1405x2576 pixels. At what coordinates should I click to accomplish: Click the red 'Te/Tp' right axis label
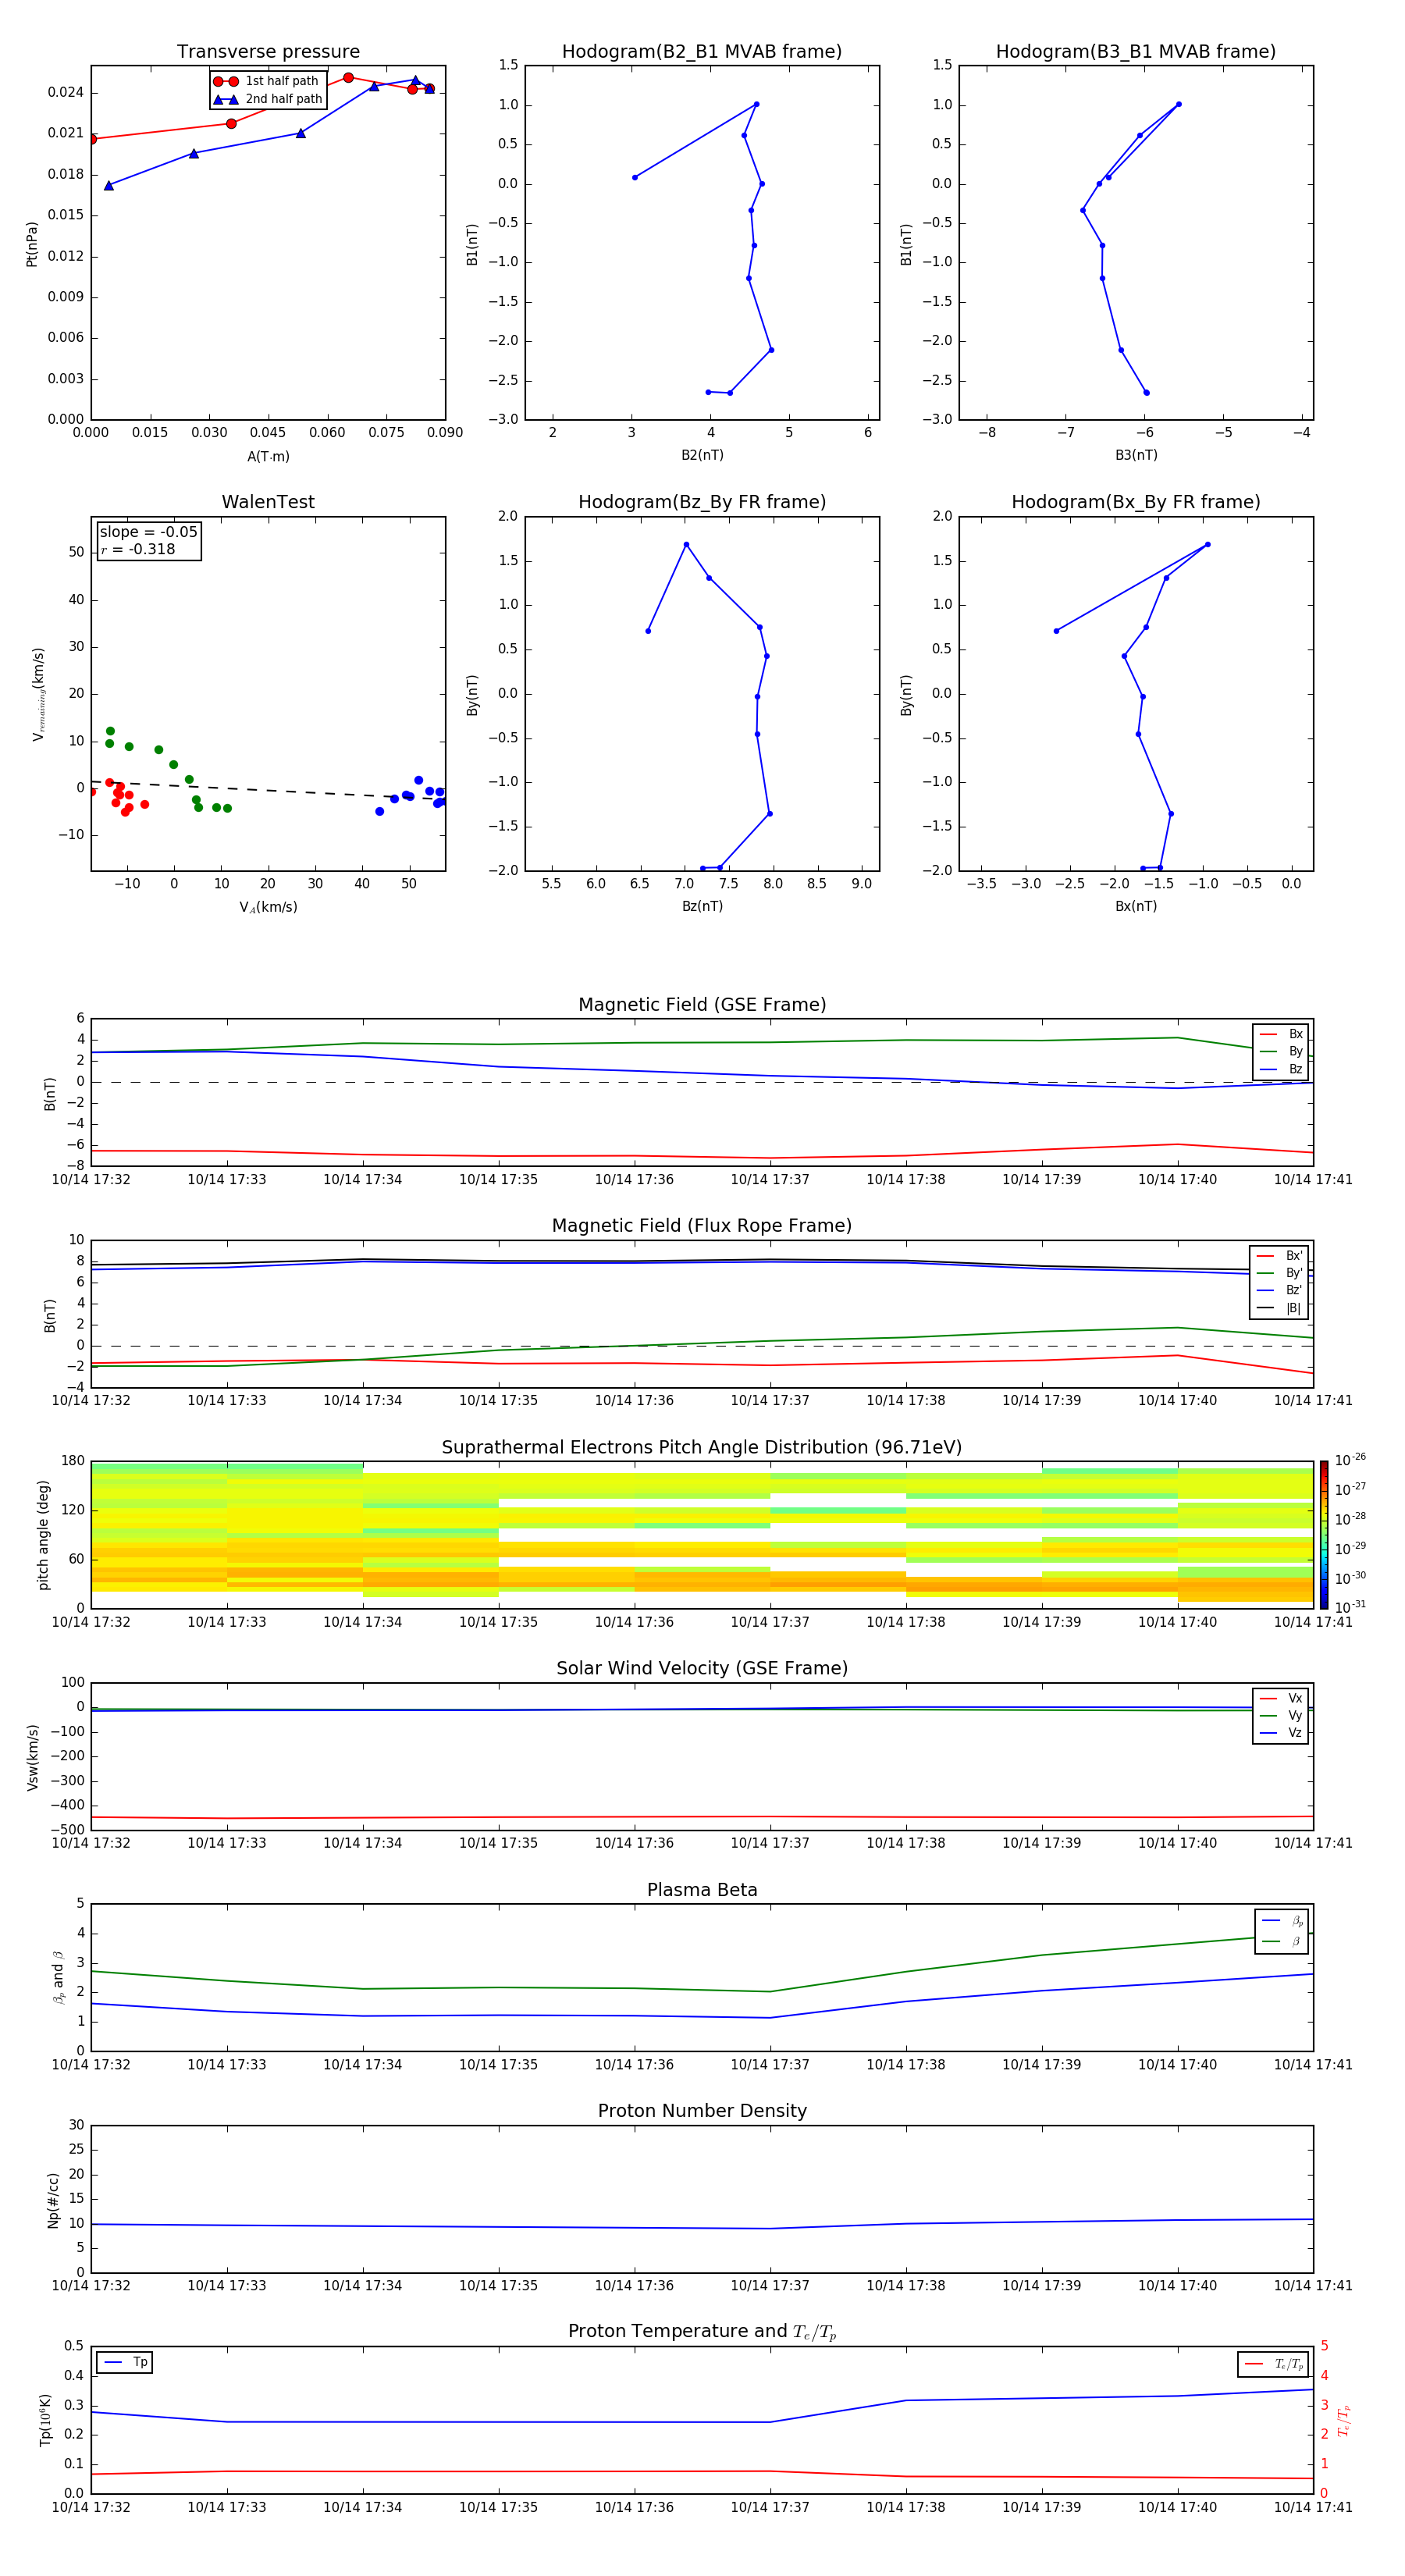(1344, 2420)
